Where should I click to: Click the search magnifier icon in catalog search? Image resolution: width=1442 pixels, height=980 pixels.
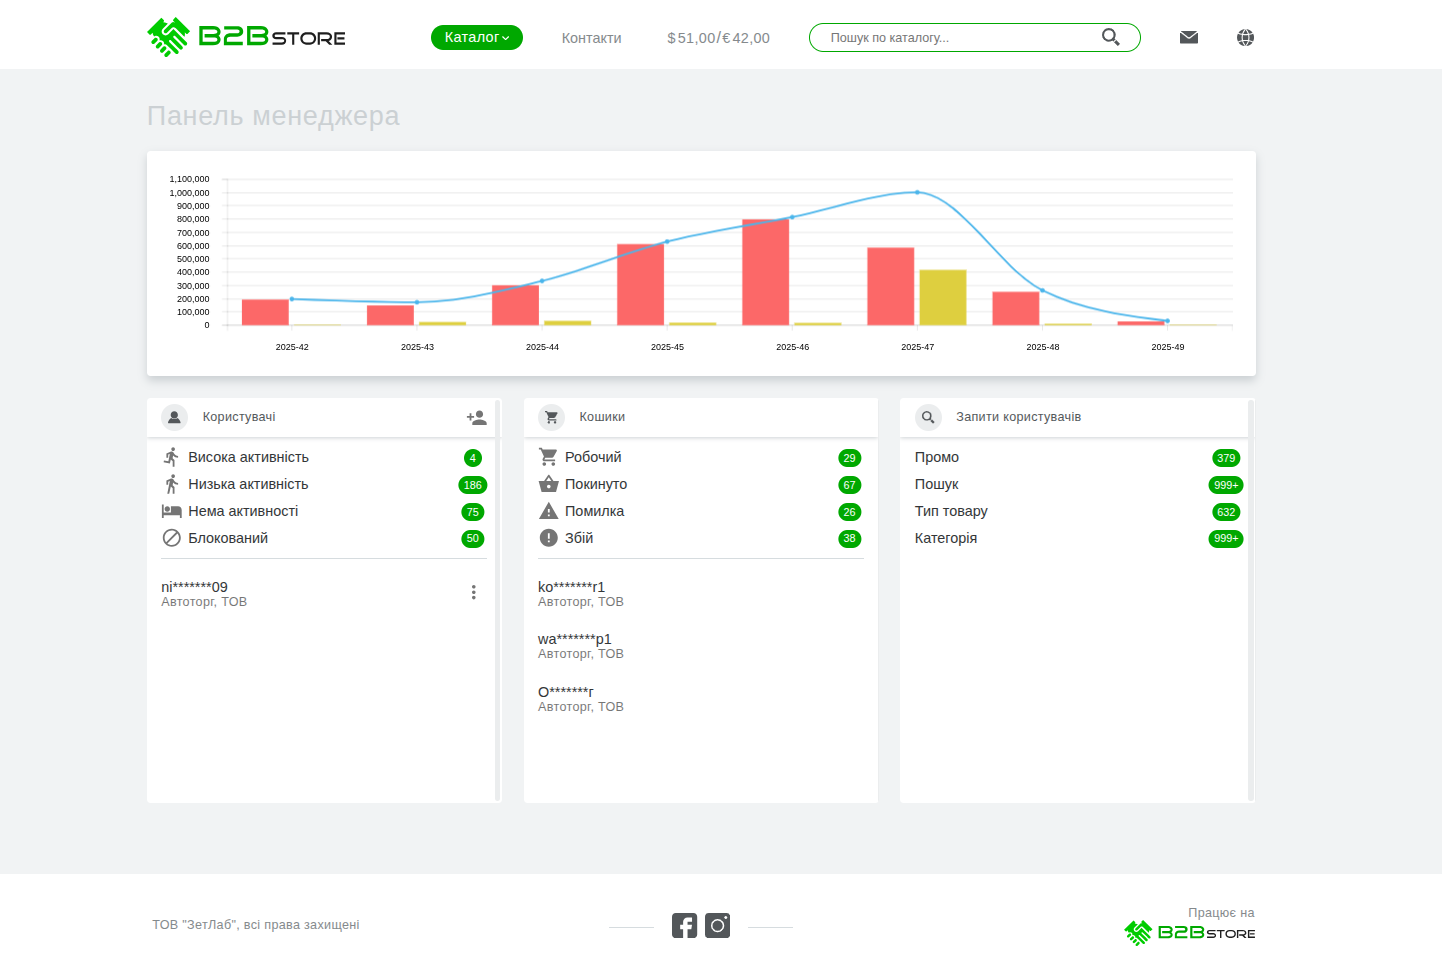click(1110, 37)
